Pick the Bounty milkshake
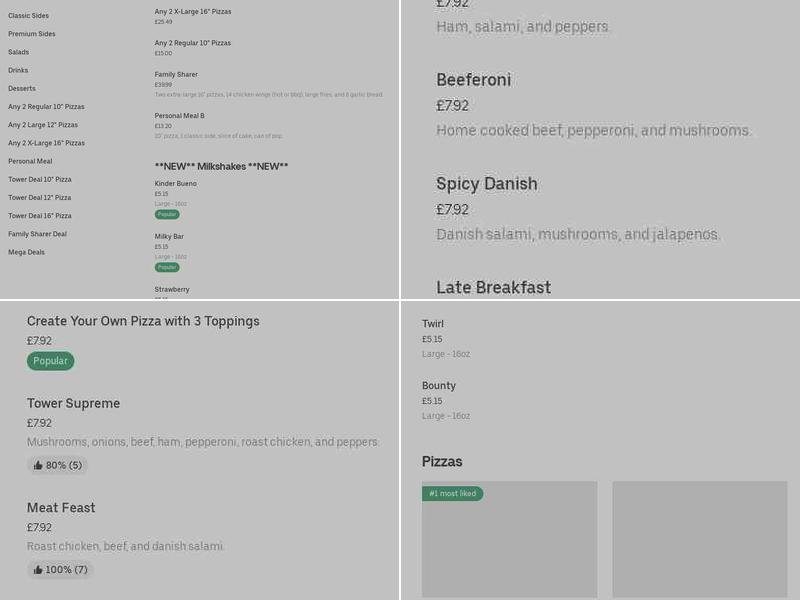Image resolution: width=800 pixels, height=600 pixels. tap(439, 386)
